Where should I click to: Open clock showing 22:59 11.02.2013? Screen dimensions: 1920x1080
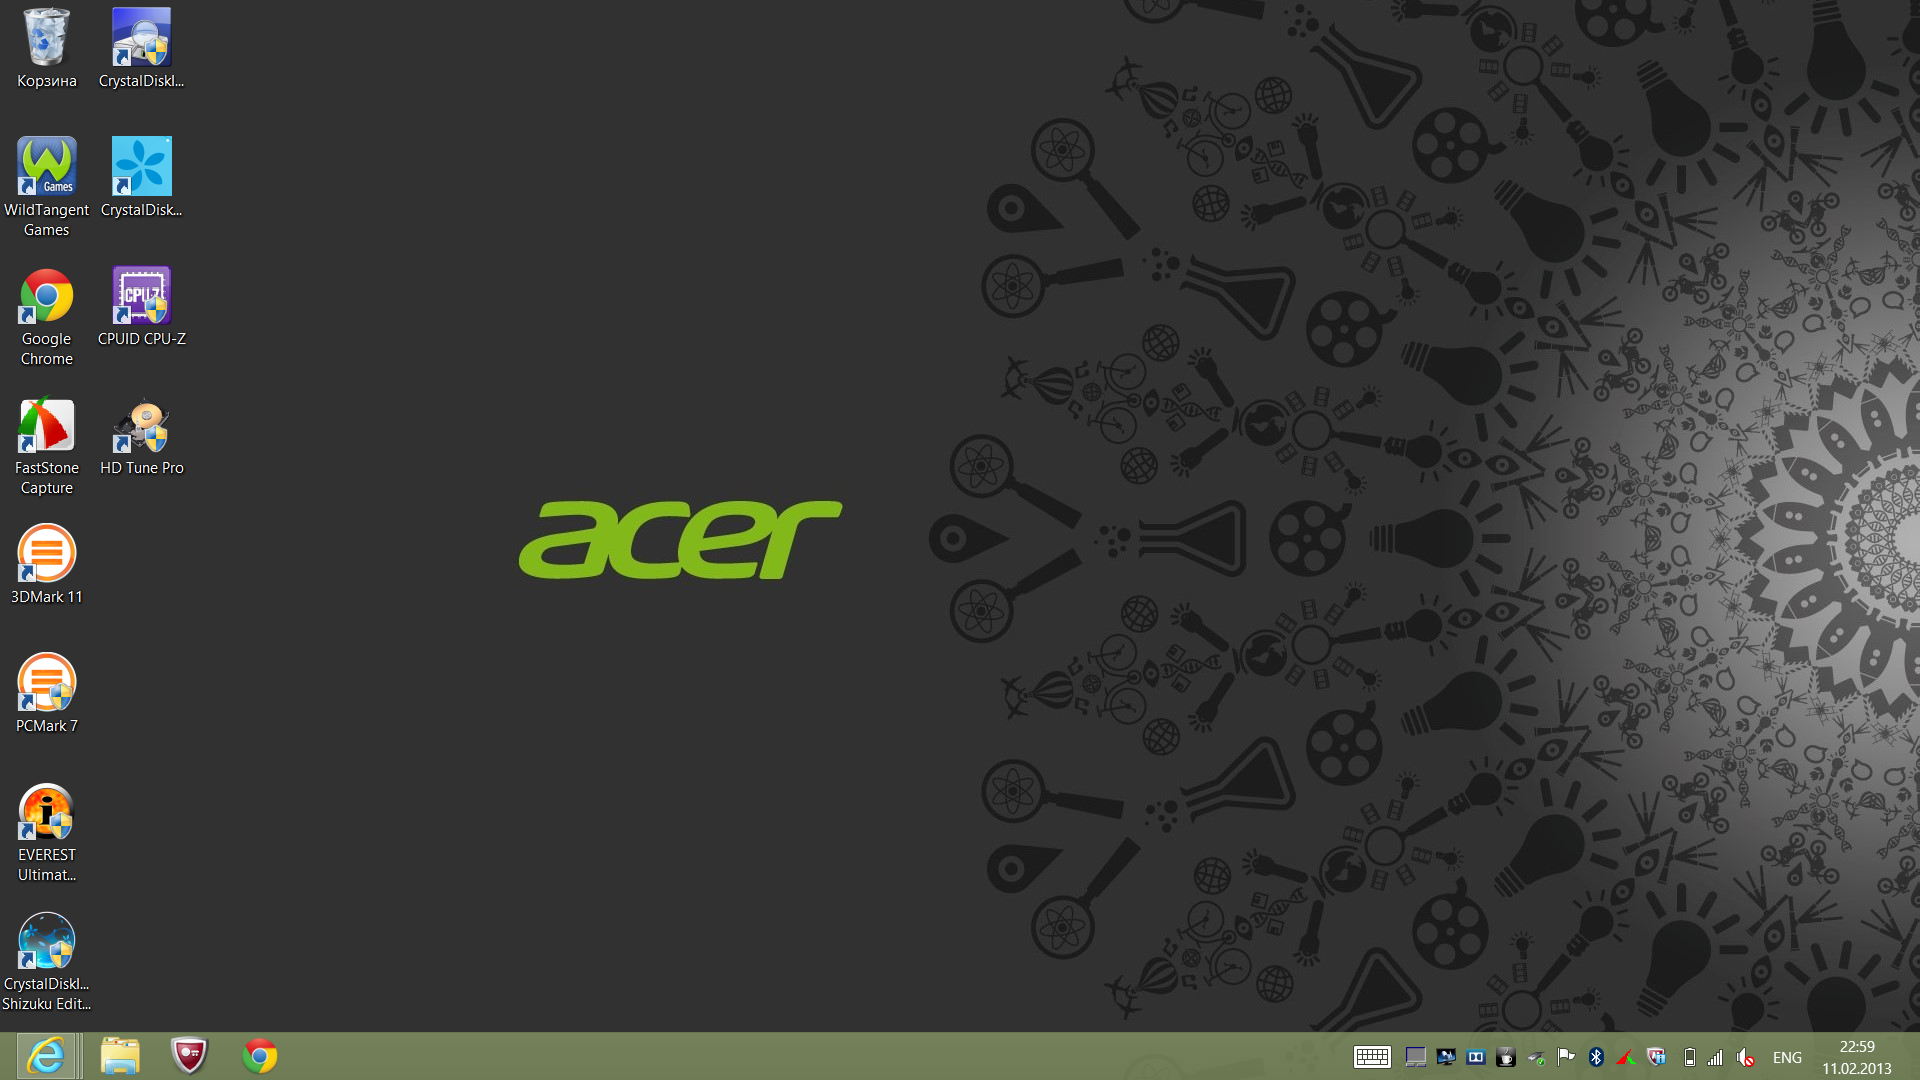1856,1057
